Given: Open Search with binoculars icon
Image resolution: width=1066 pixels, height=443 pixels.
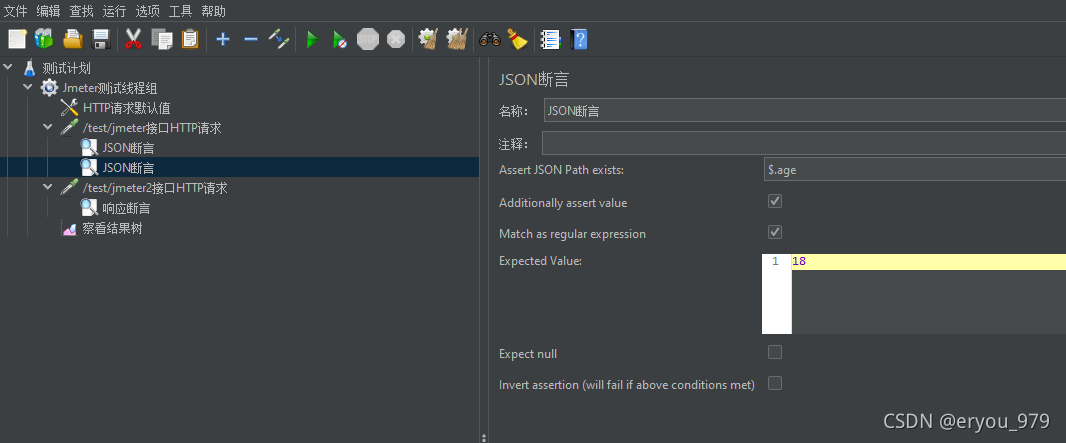Looking at the screenshot, I should (x=489, y=39).
